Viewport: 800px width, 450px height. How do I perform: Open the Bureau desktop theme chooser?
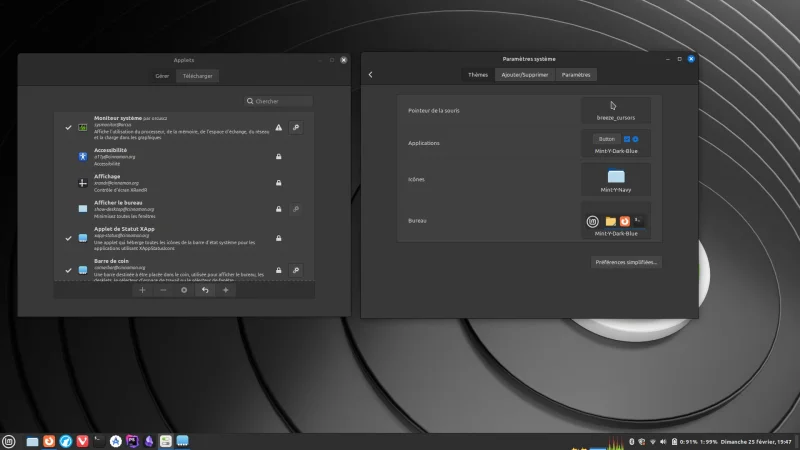pyautogui.click(x=616, y=221)
